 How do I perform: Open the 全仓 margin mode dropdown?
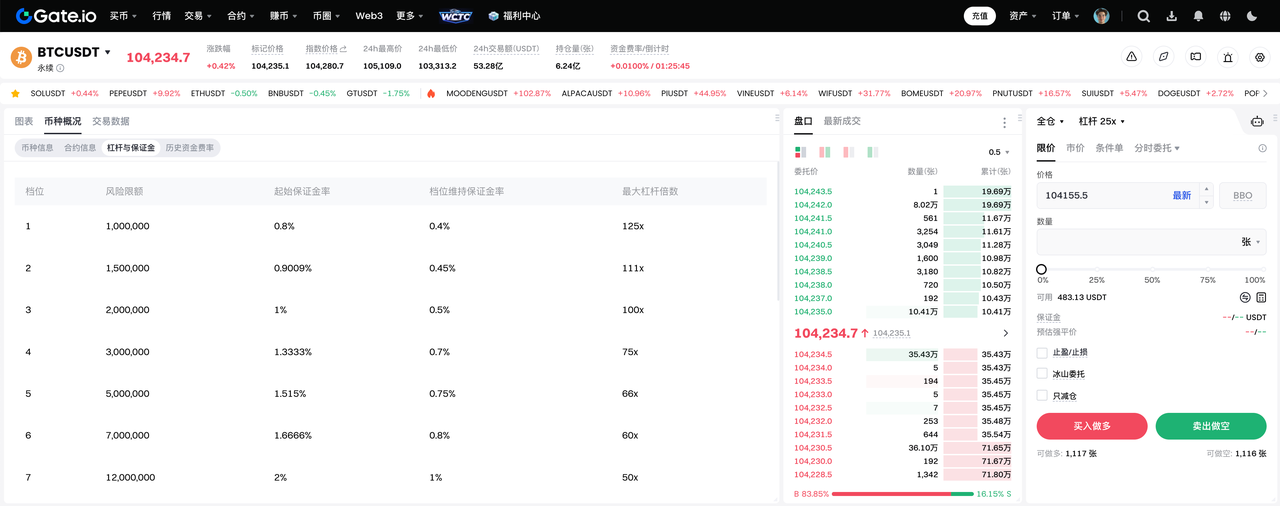(x=1051, y=121)
